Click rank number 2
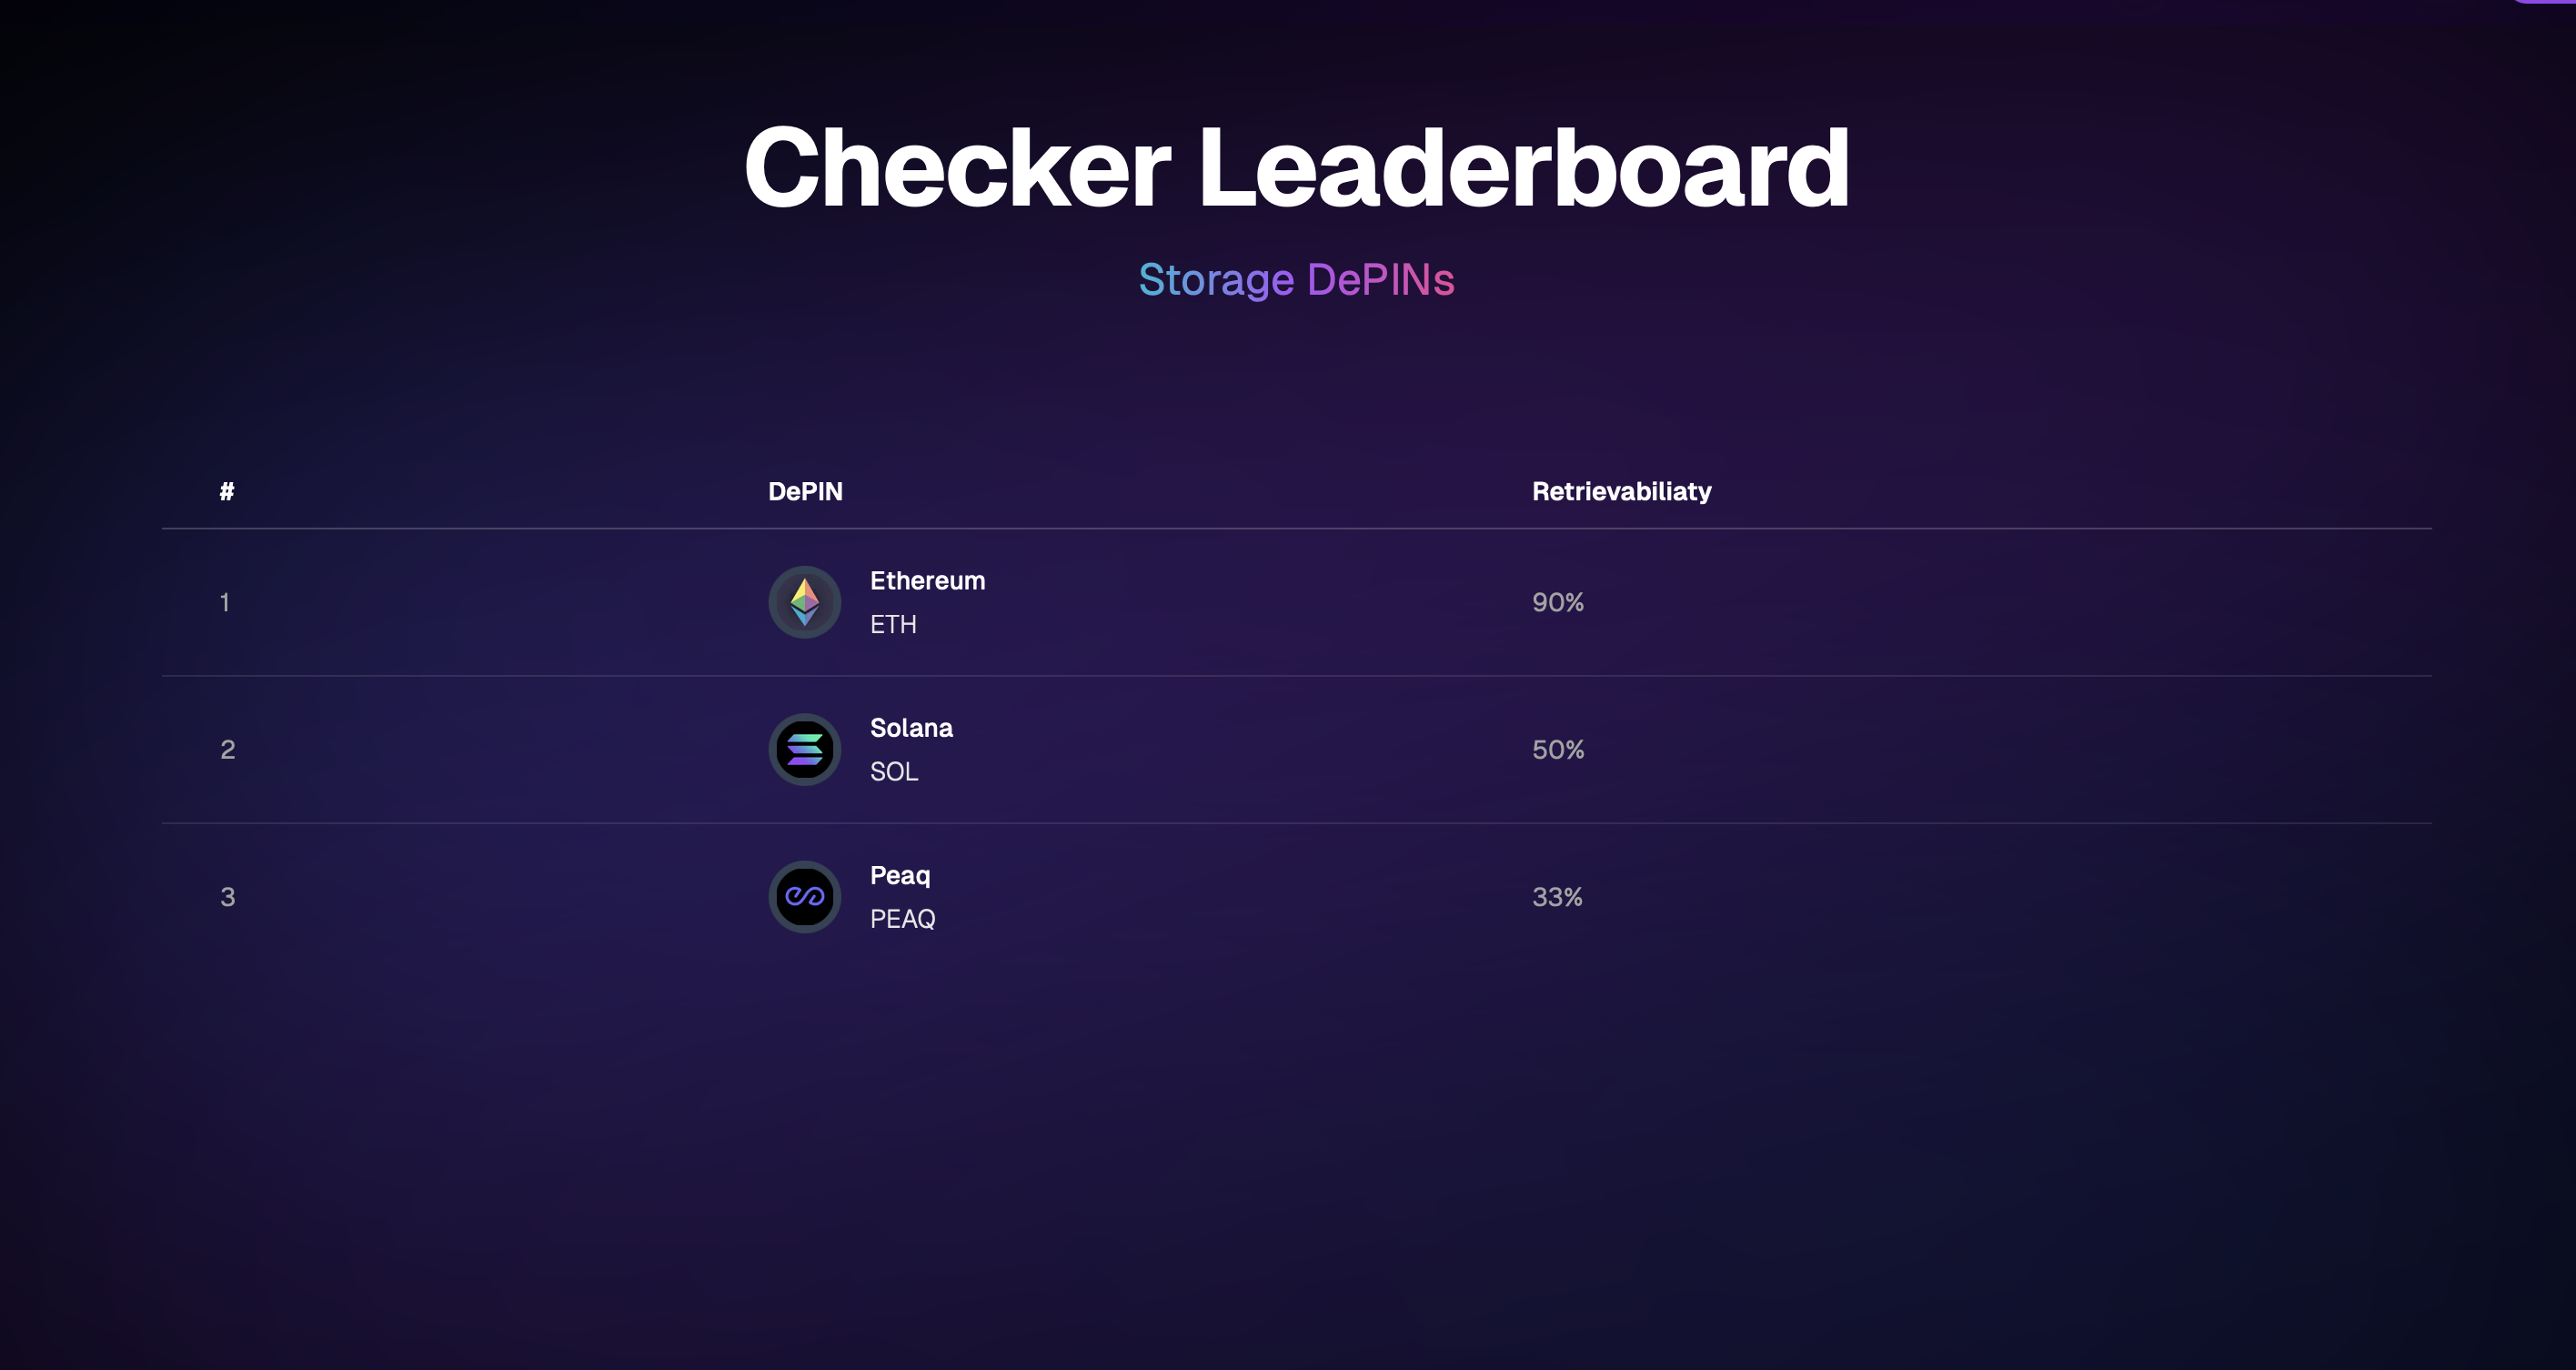The image size is (2576, 1370). click(227, 749)
